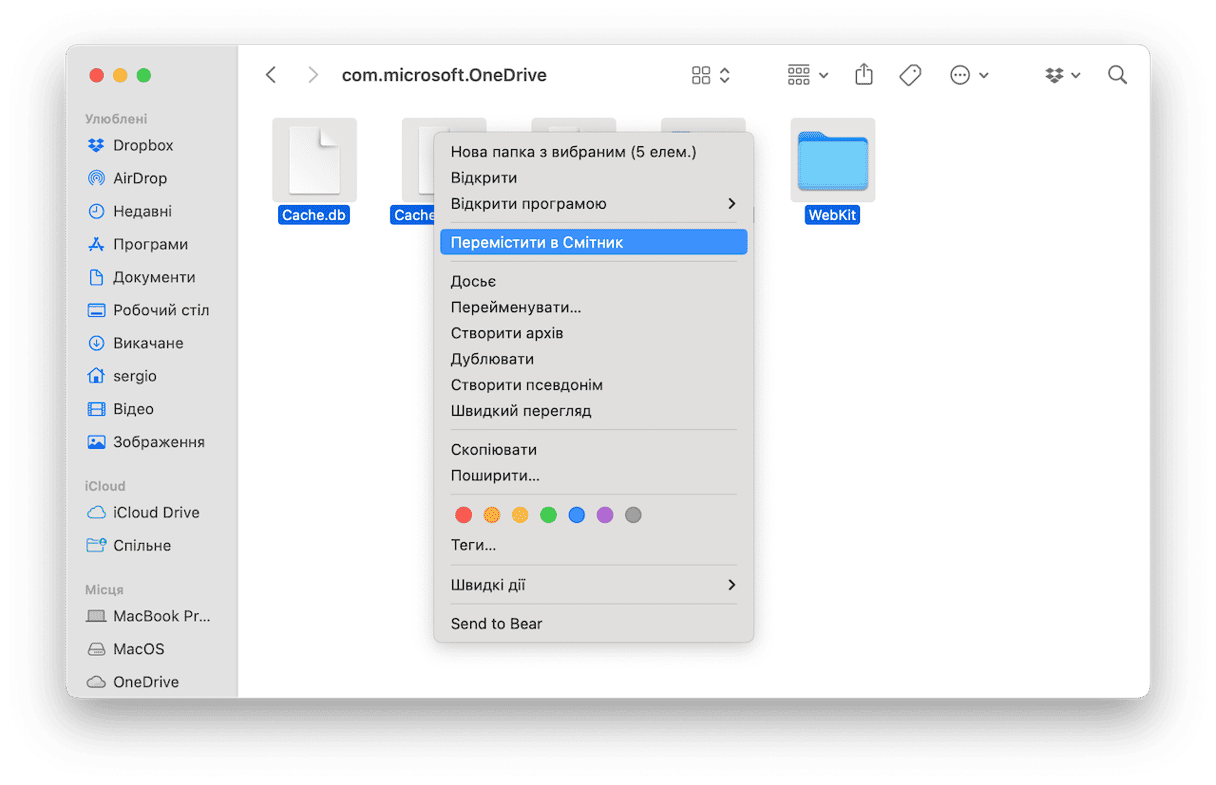The height and width of the screenshot is (785, 1216).
Task: Open the Finder search magnifier
Action: pyautogui.click(x=1117, y=75)
